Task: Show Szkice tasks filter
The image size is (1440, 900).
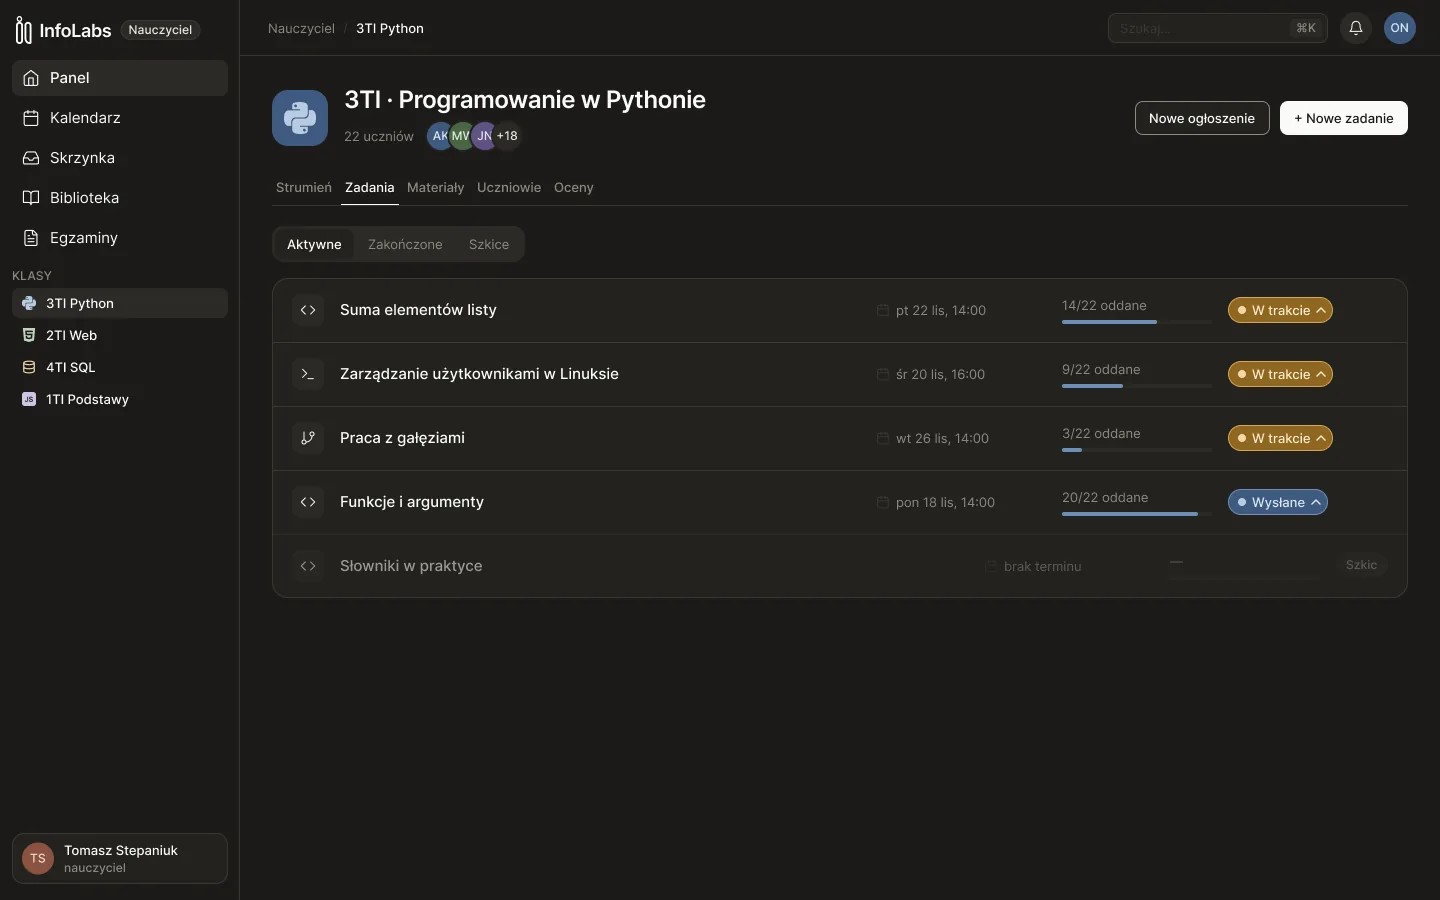Action: (489, 244)
